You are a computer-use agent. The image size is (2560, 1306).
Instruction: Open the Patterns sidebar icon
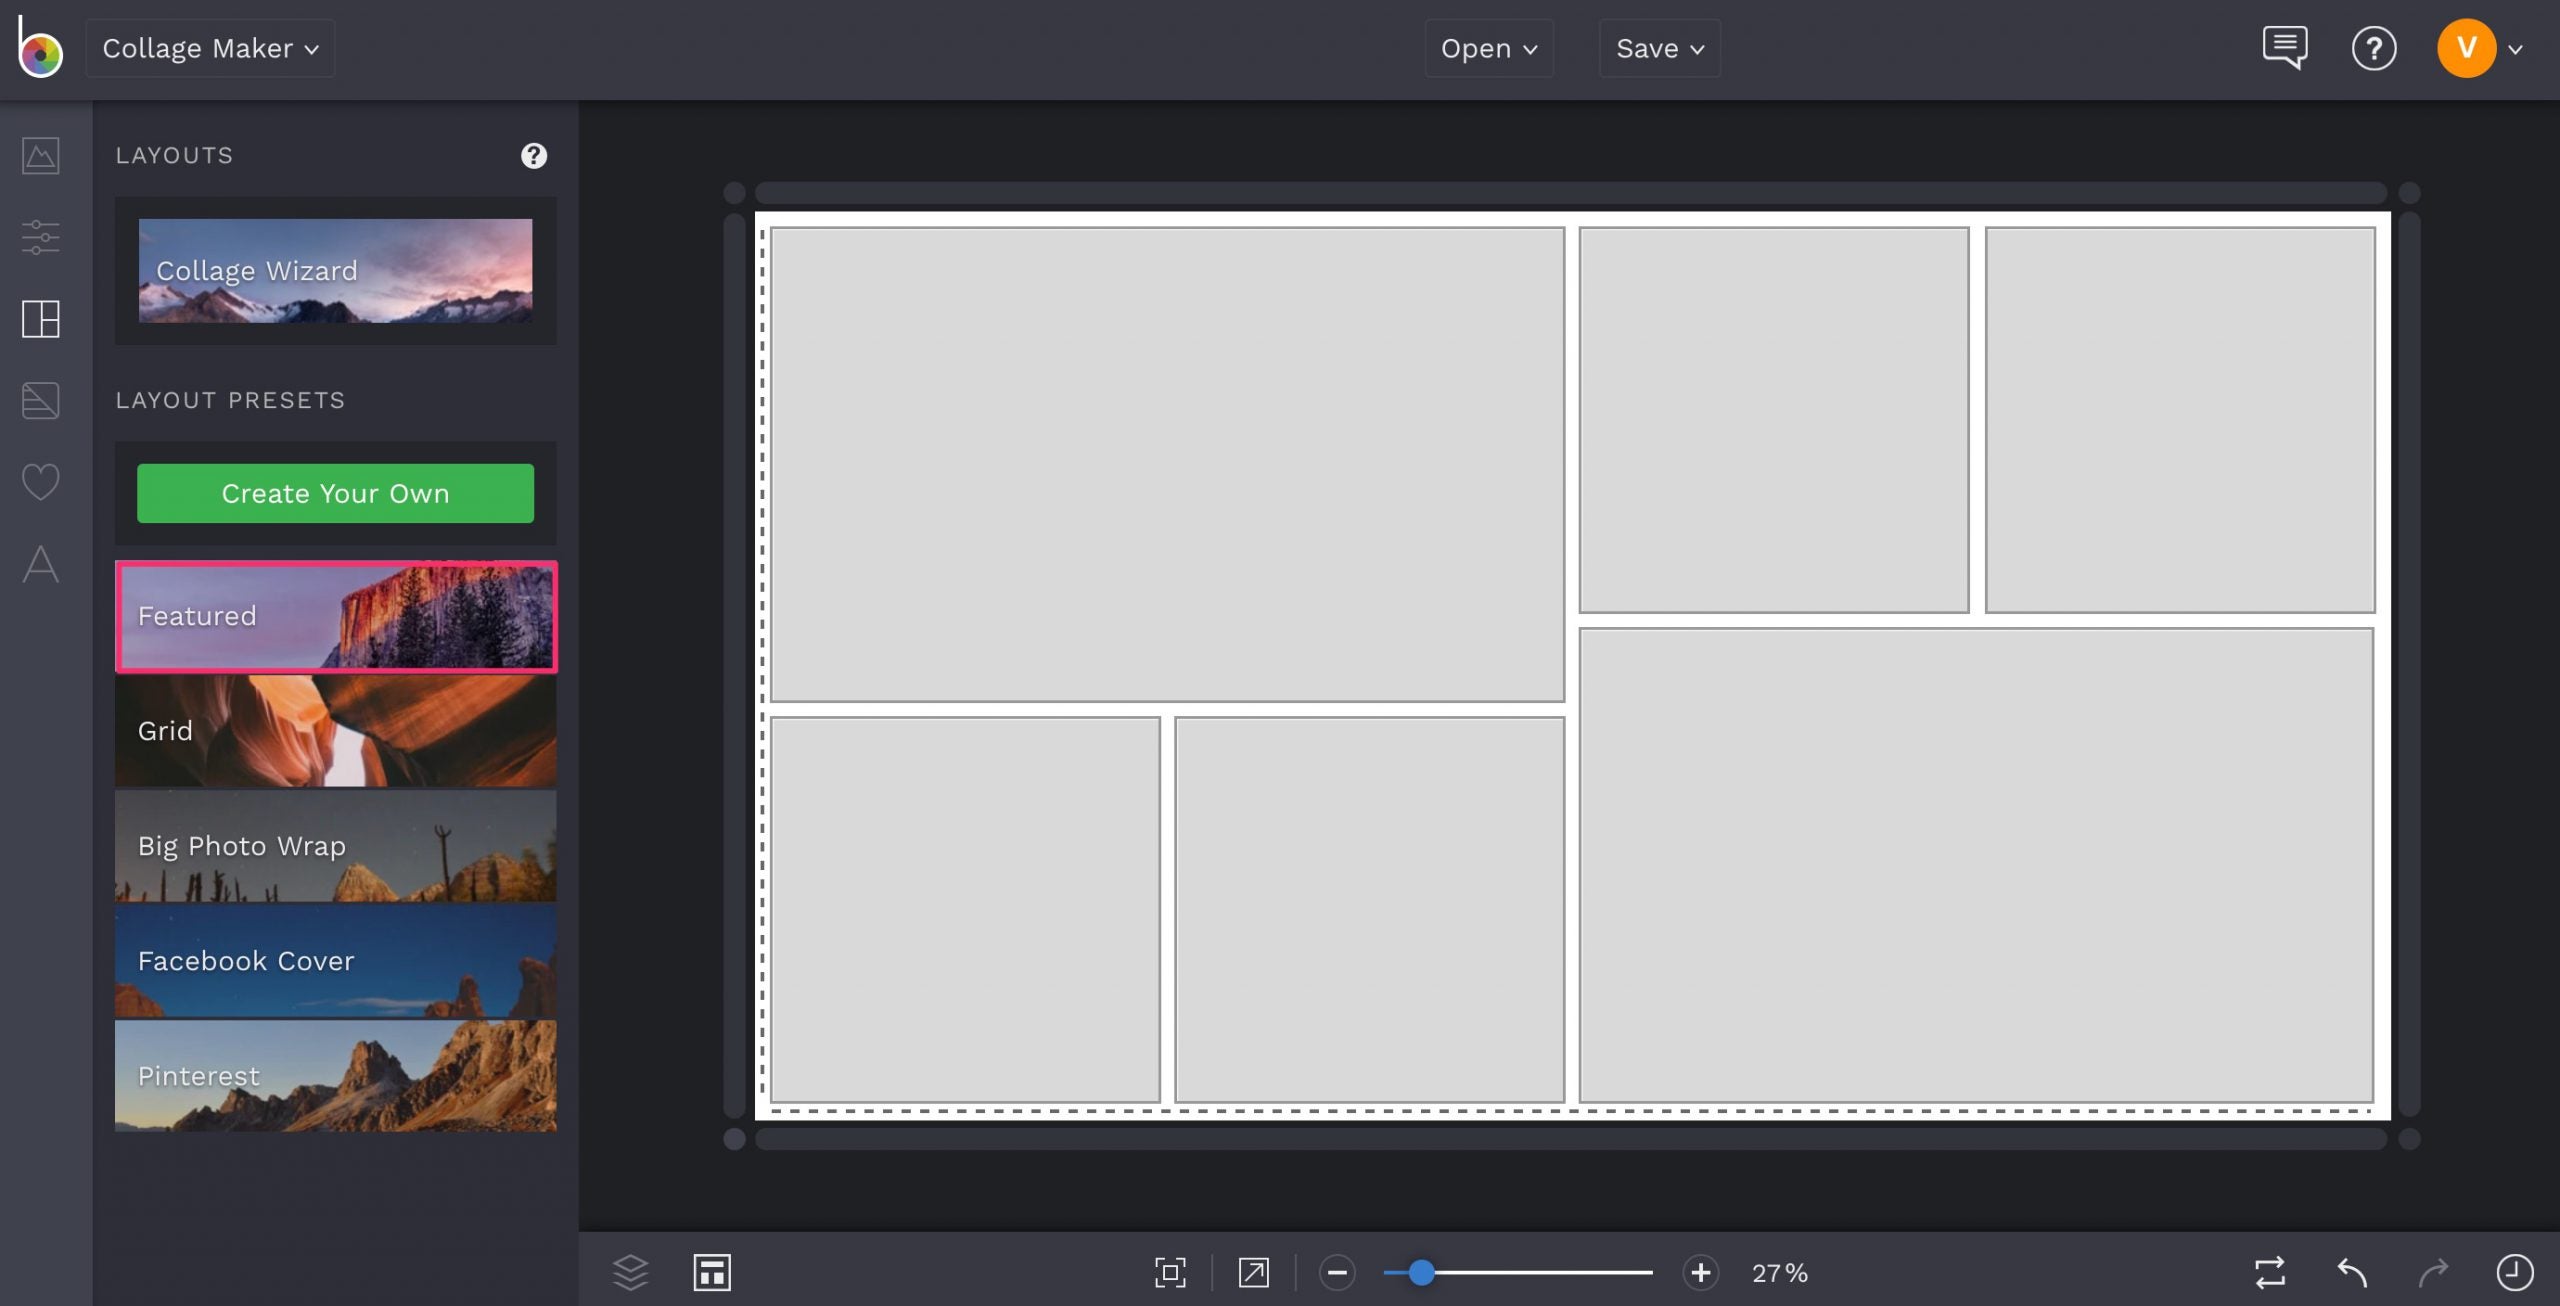pyautogui.click(x=40, y=401)
